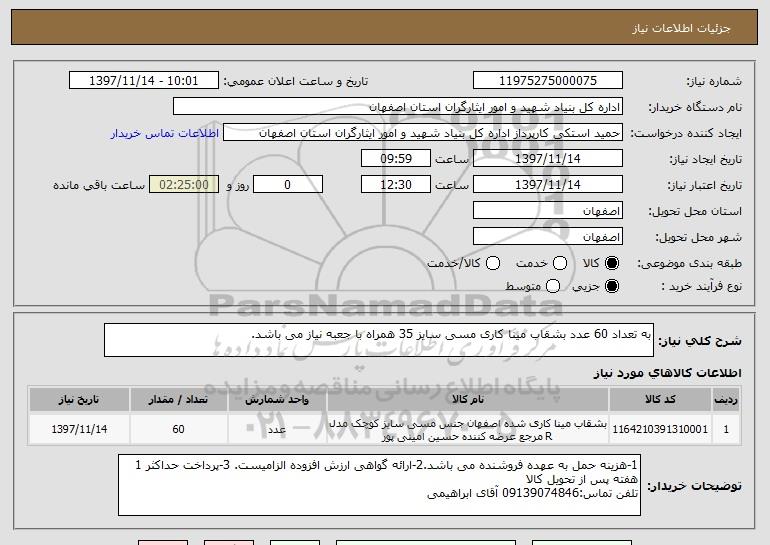This screenshot has height=545, width=770.
Task: Click the کد کالا column header
Action: coord(660,400)
